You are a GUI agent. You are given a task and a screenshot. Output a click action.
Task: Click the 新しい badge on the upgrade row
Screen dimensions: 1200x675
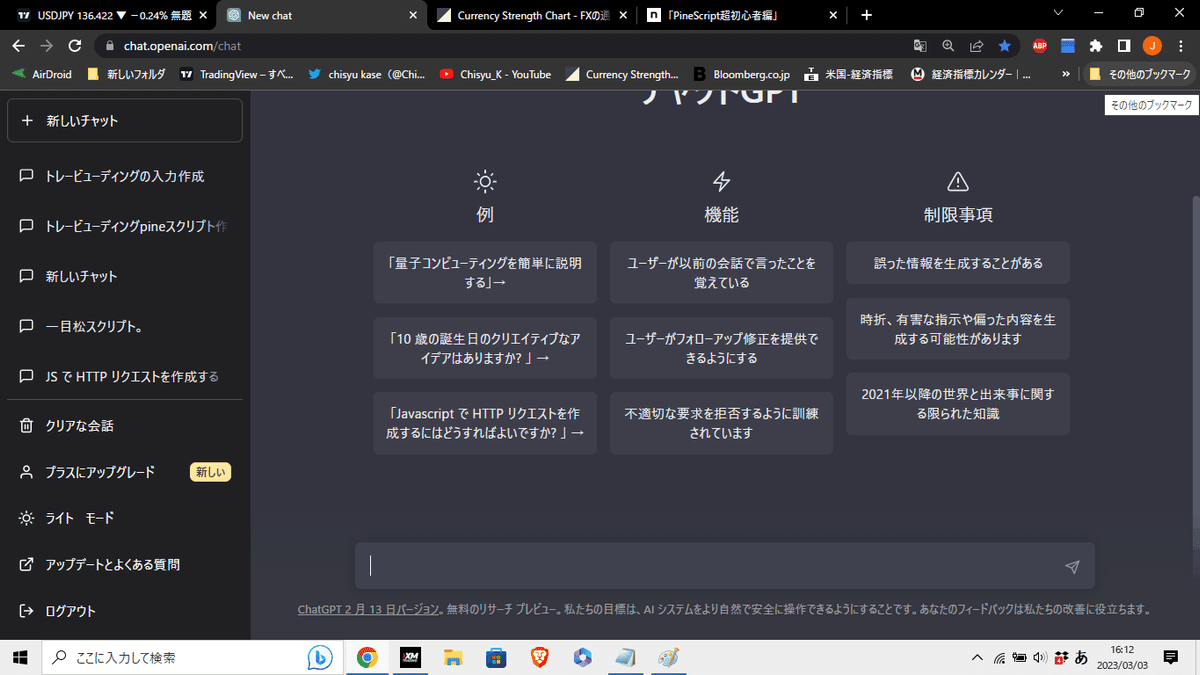[210, 472]
